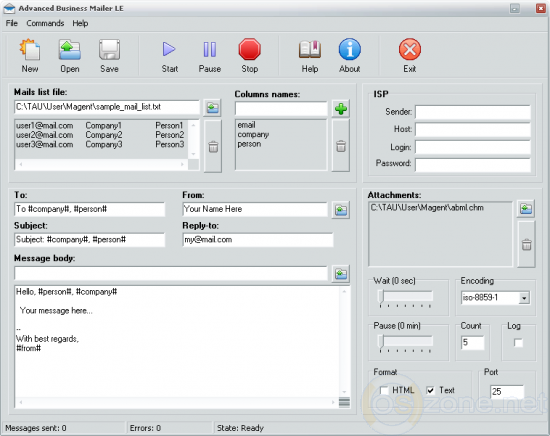Viewport: 550px width, 436px height.
Task: Select the user3@mail.com row
Action: click(x=101, y=145)
